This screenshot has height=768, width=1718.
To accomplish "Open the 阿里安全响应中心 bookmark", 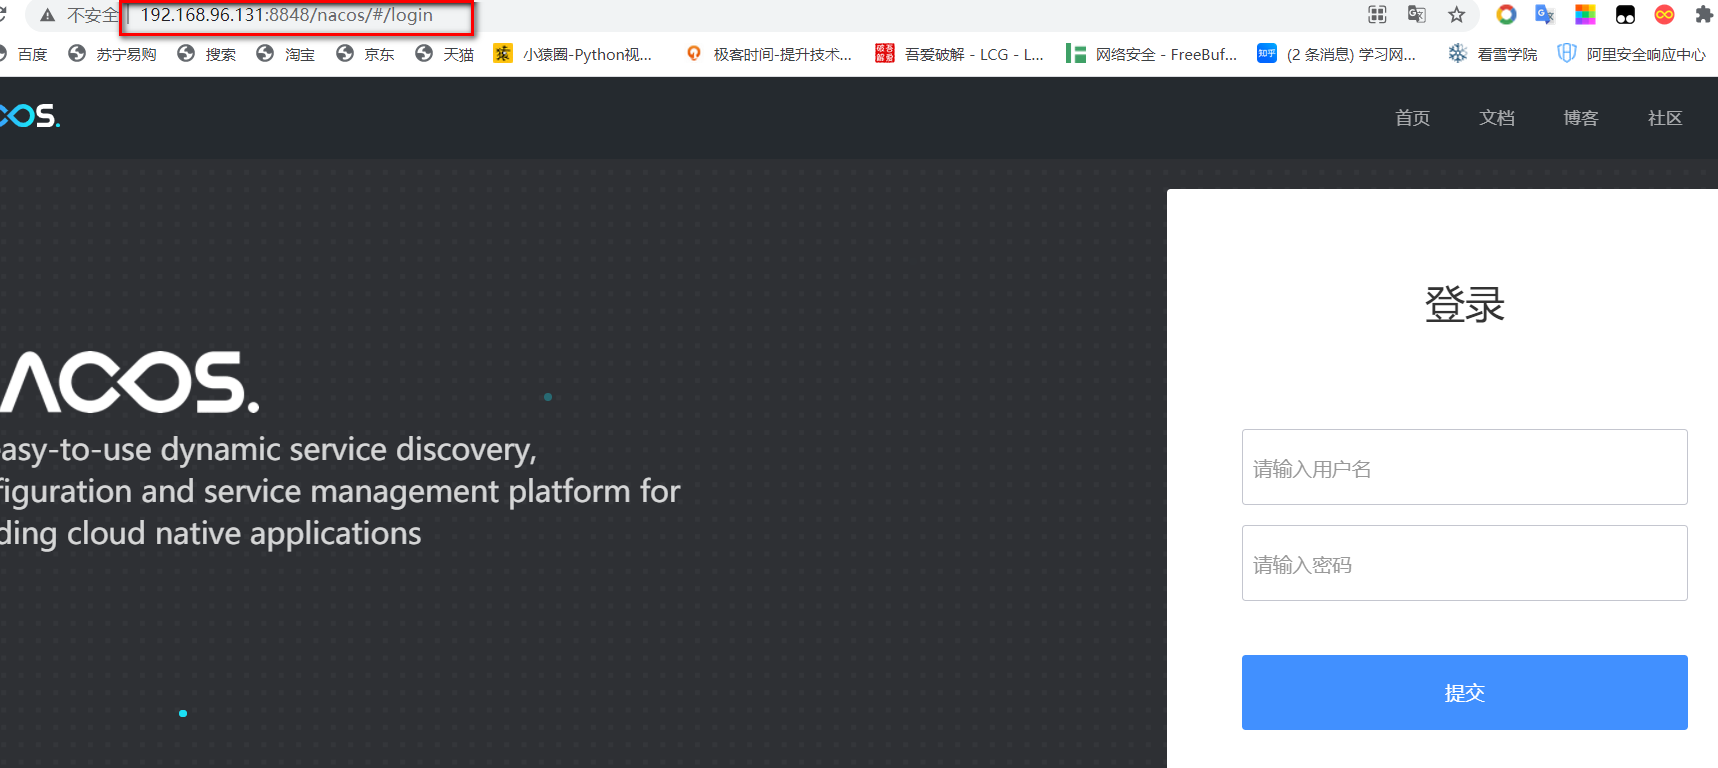I will point(1632,54).
